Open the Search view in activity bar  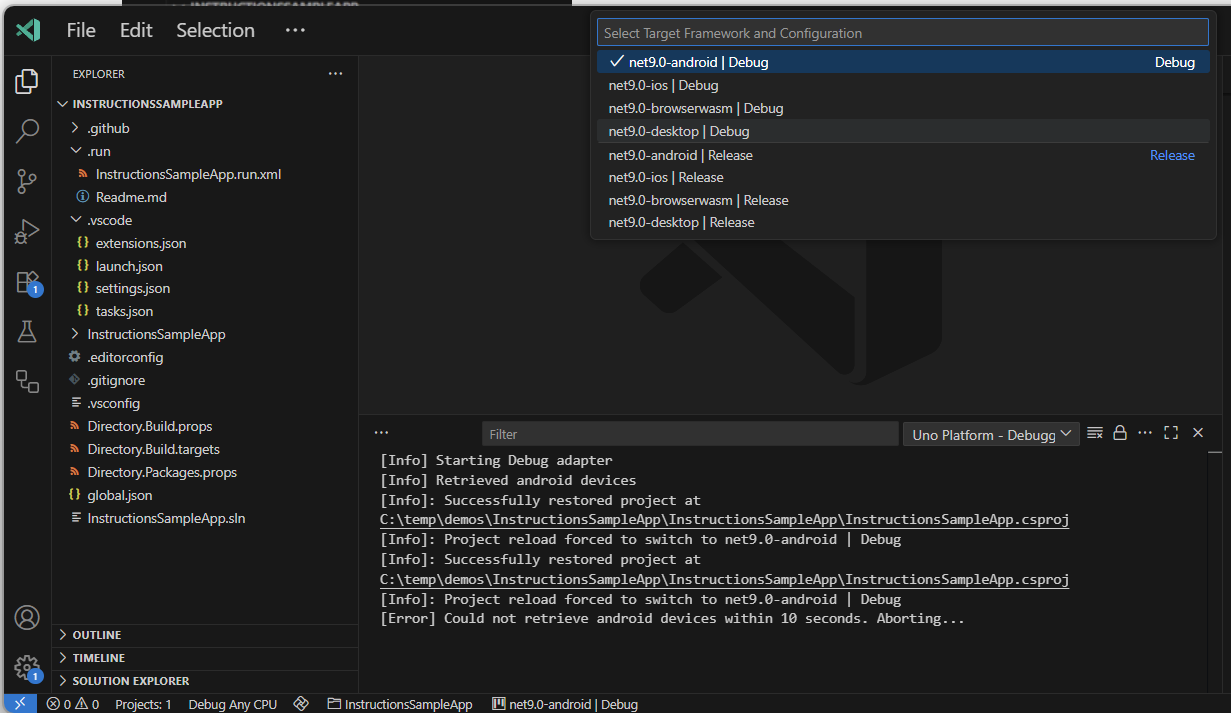pyautogui.click(x=27, y=131)
